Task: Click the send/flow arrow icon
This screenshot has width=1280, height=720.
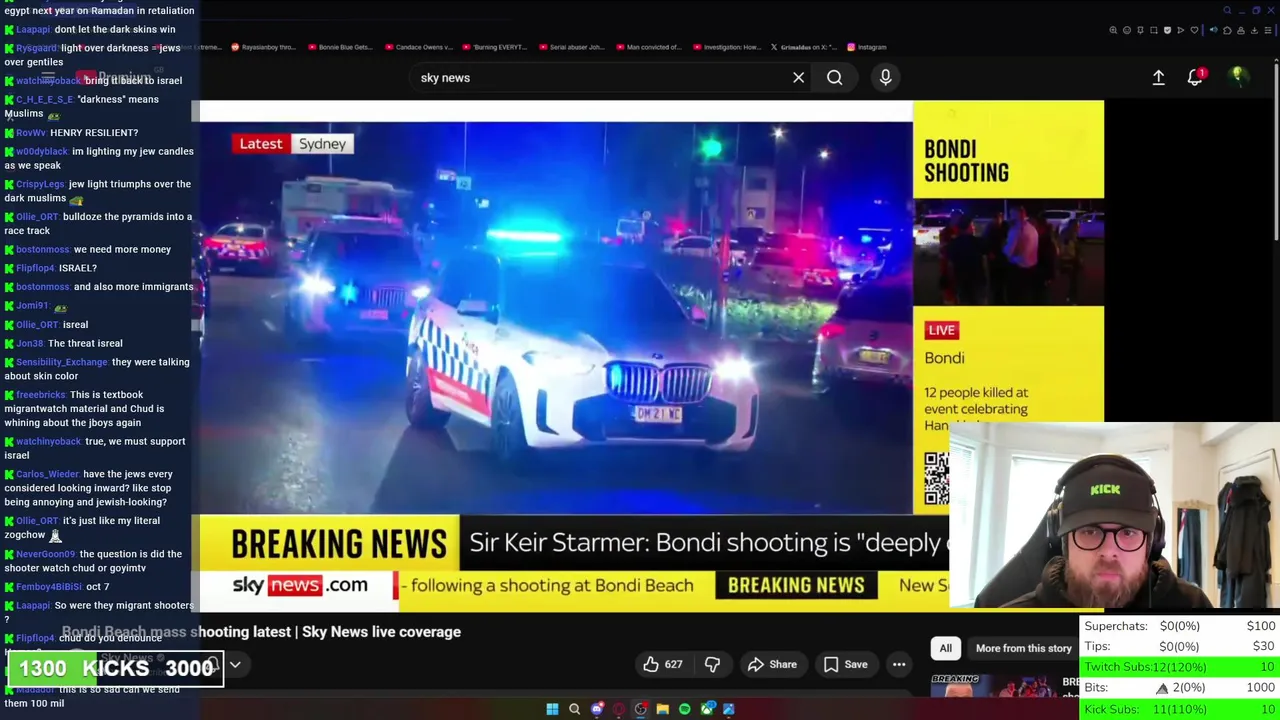Action: (x=1180, y=30)
